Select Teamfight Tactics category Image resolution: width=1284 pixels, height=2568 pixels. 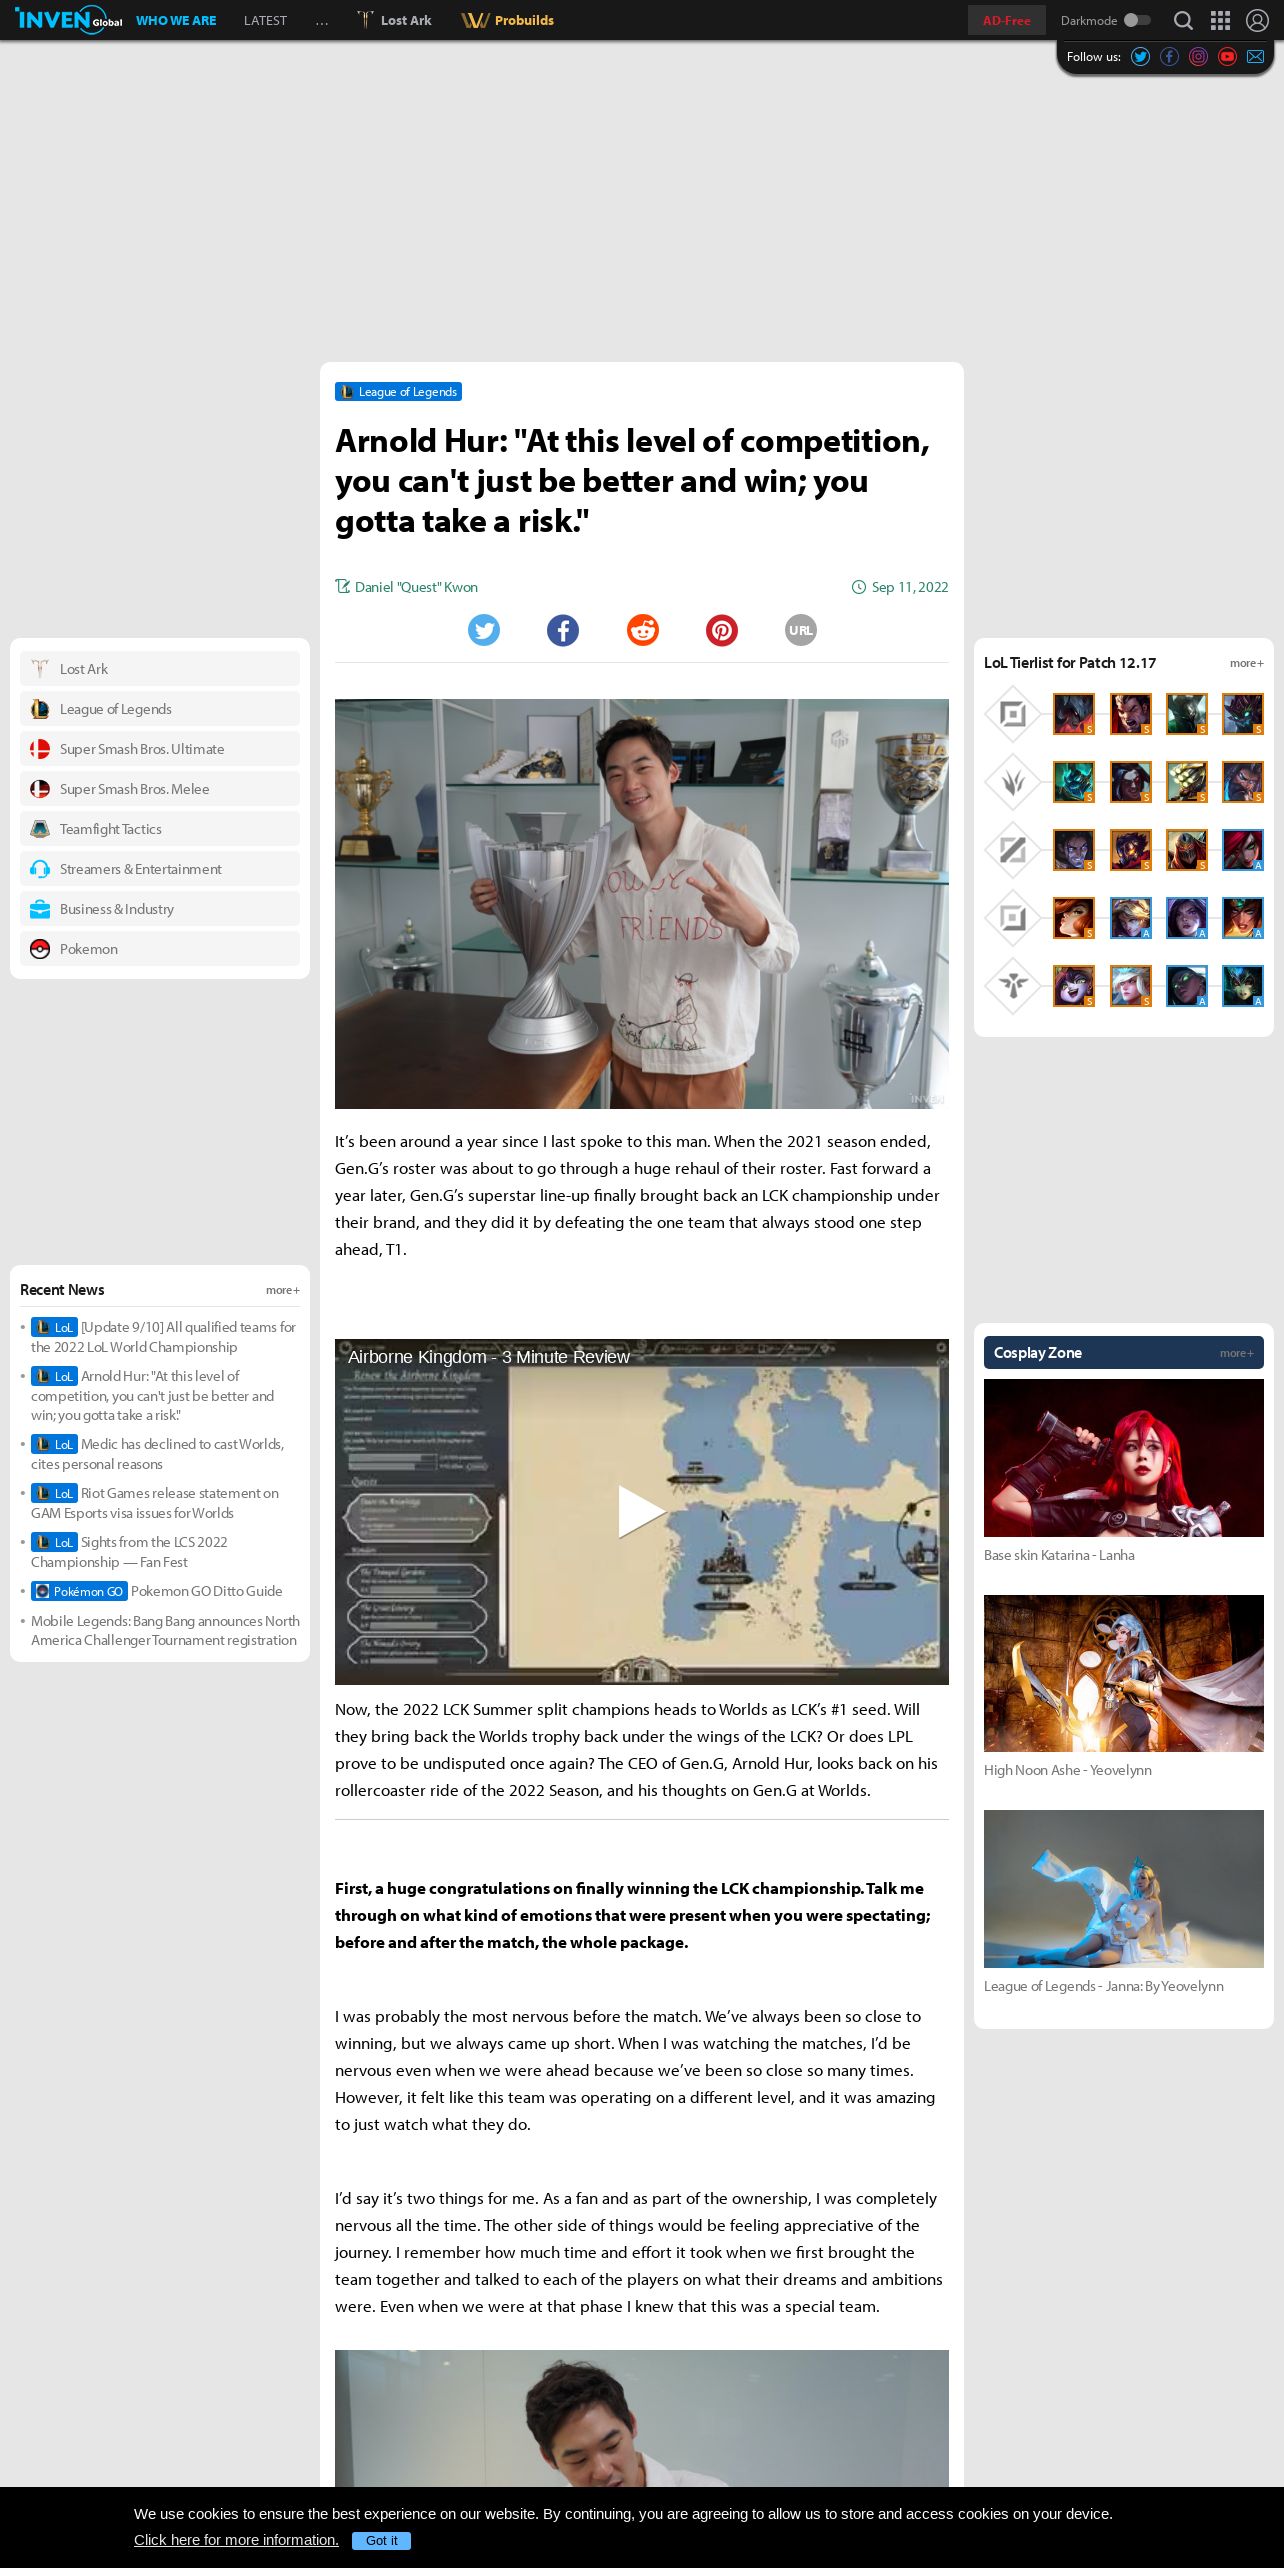pyautogui.click(x=160, y=829)
